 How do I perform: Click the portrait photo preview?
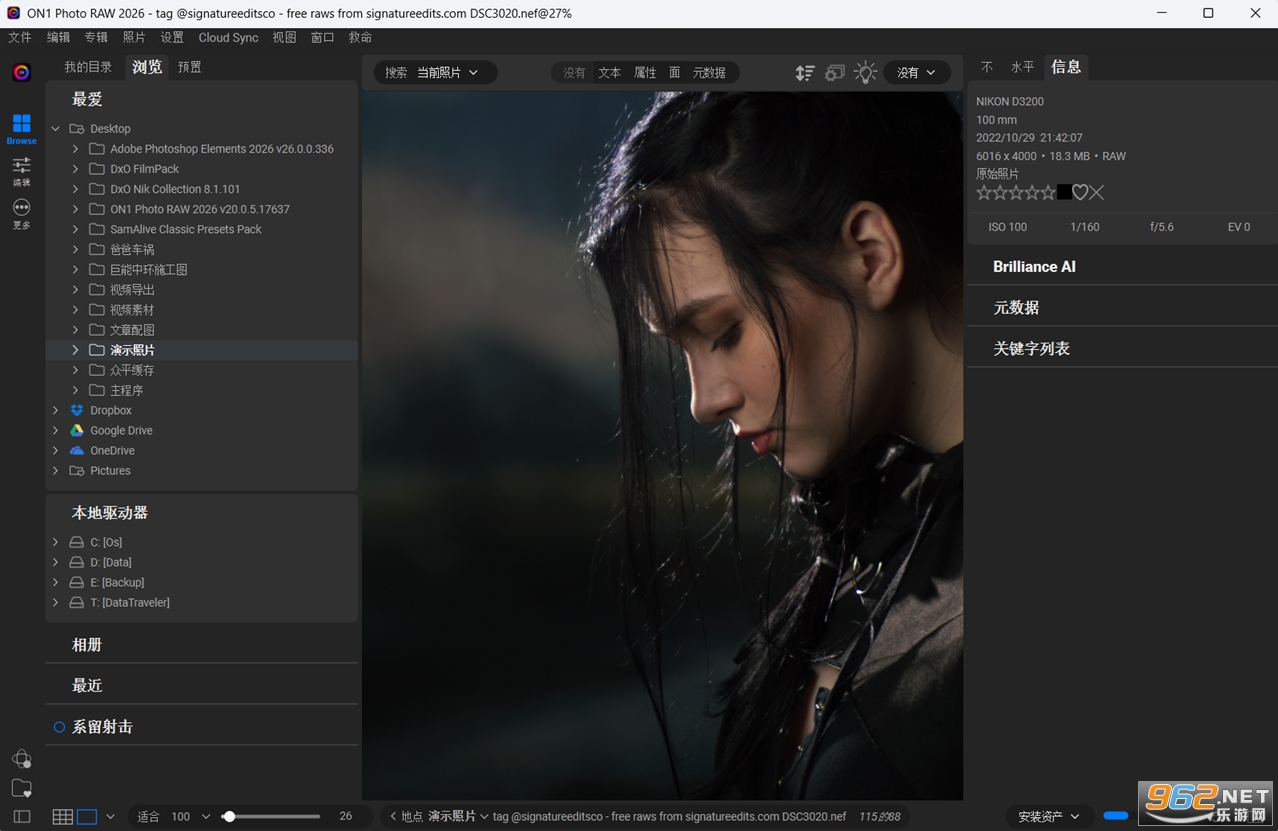[662, 445]
